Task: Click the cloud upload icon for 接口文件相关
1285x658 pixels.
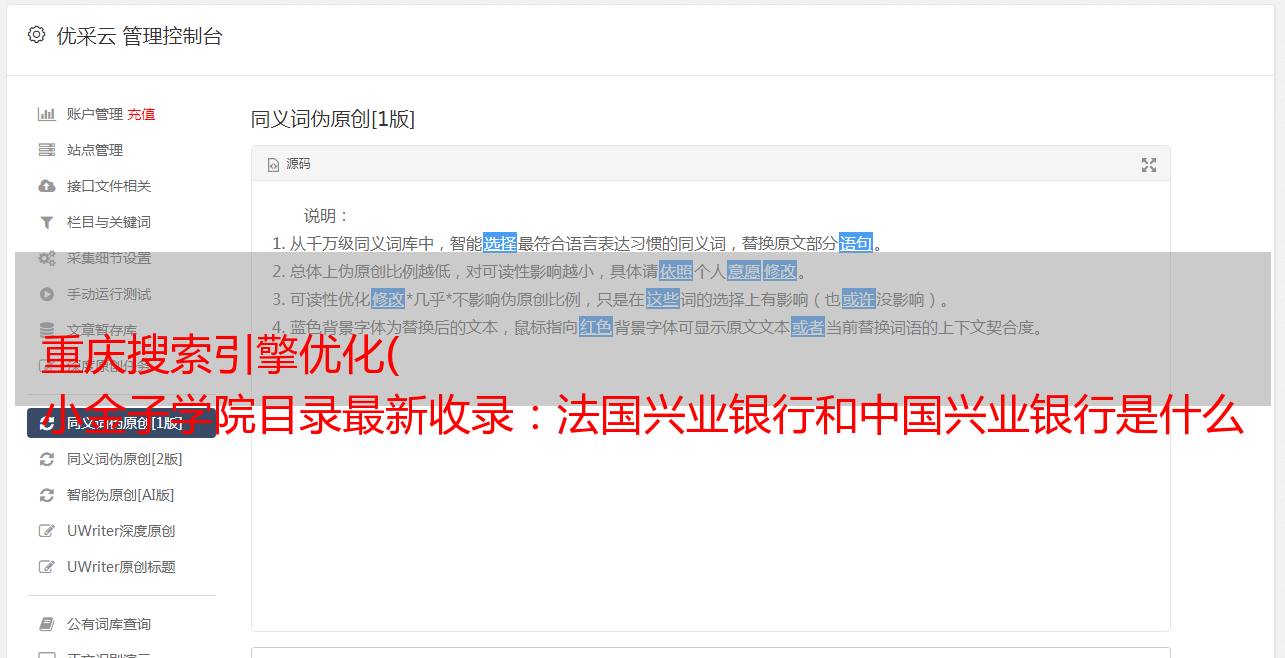Action: (46, 186)
